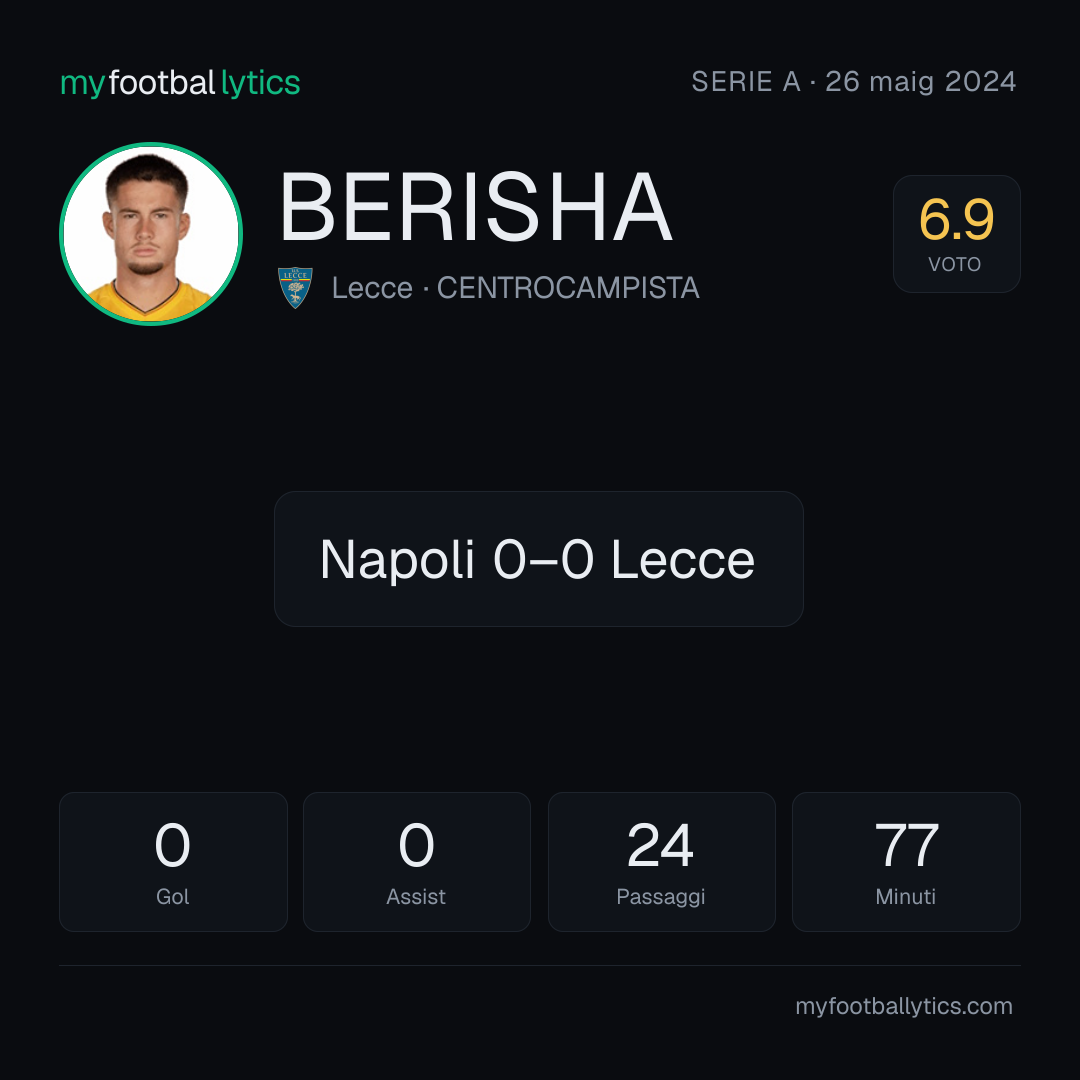Select the Minuti tile showing 77
Viewport: 1080px width, 1080px height.
pos(906,862)
